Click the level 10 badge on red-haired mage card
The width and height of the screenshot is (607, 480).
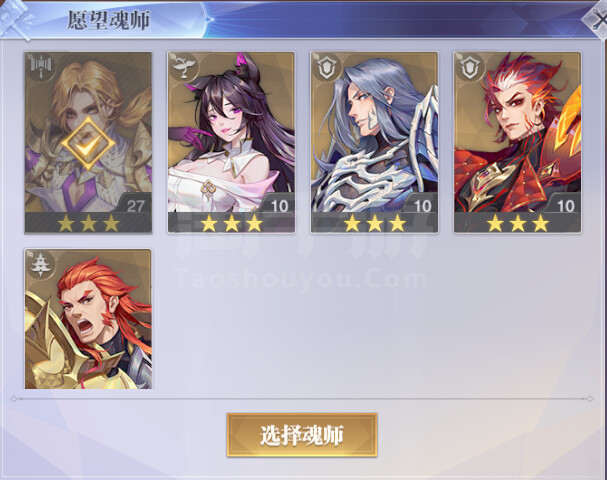(564, 203)
